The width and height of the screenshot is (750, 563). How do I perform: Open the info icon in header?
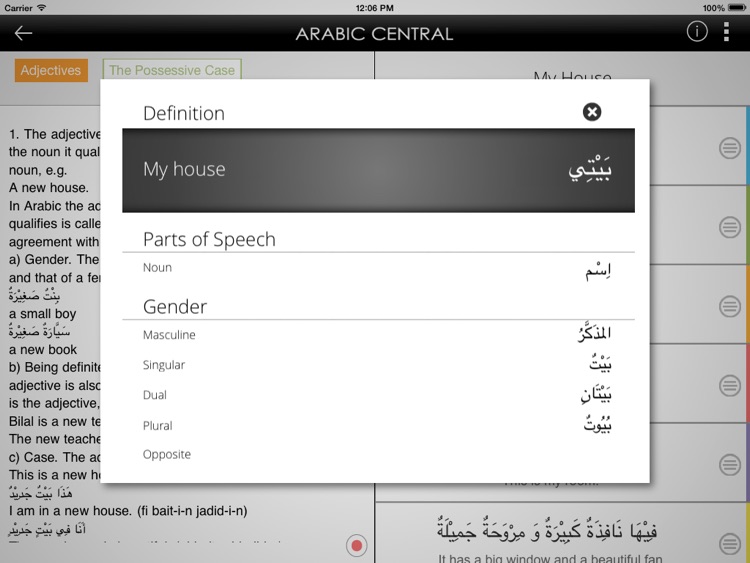pyautogui.click(x=697, y=32)
